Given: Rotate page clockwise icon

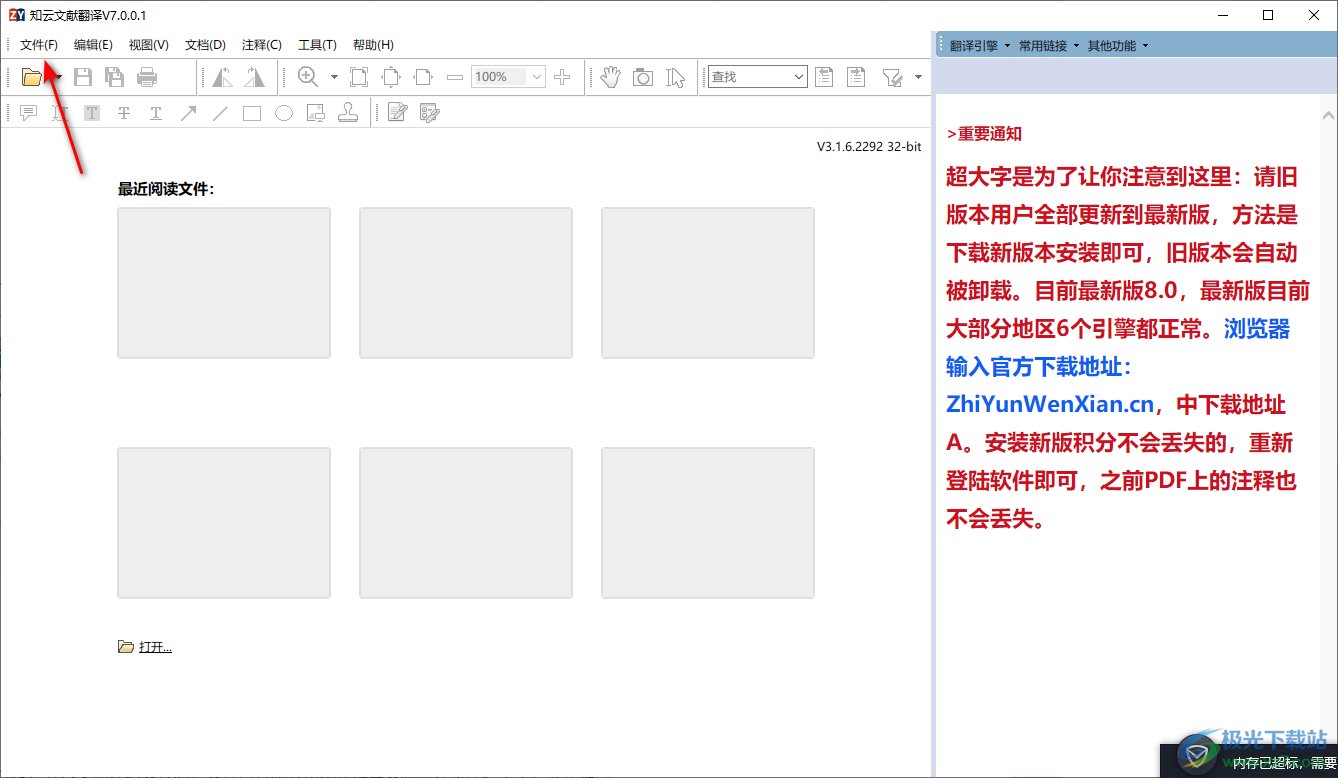Looking at the screenshot, I should click(x=255, y=77).
